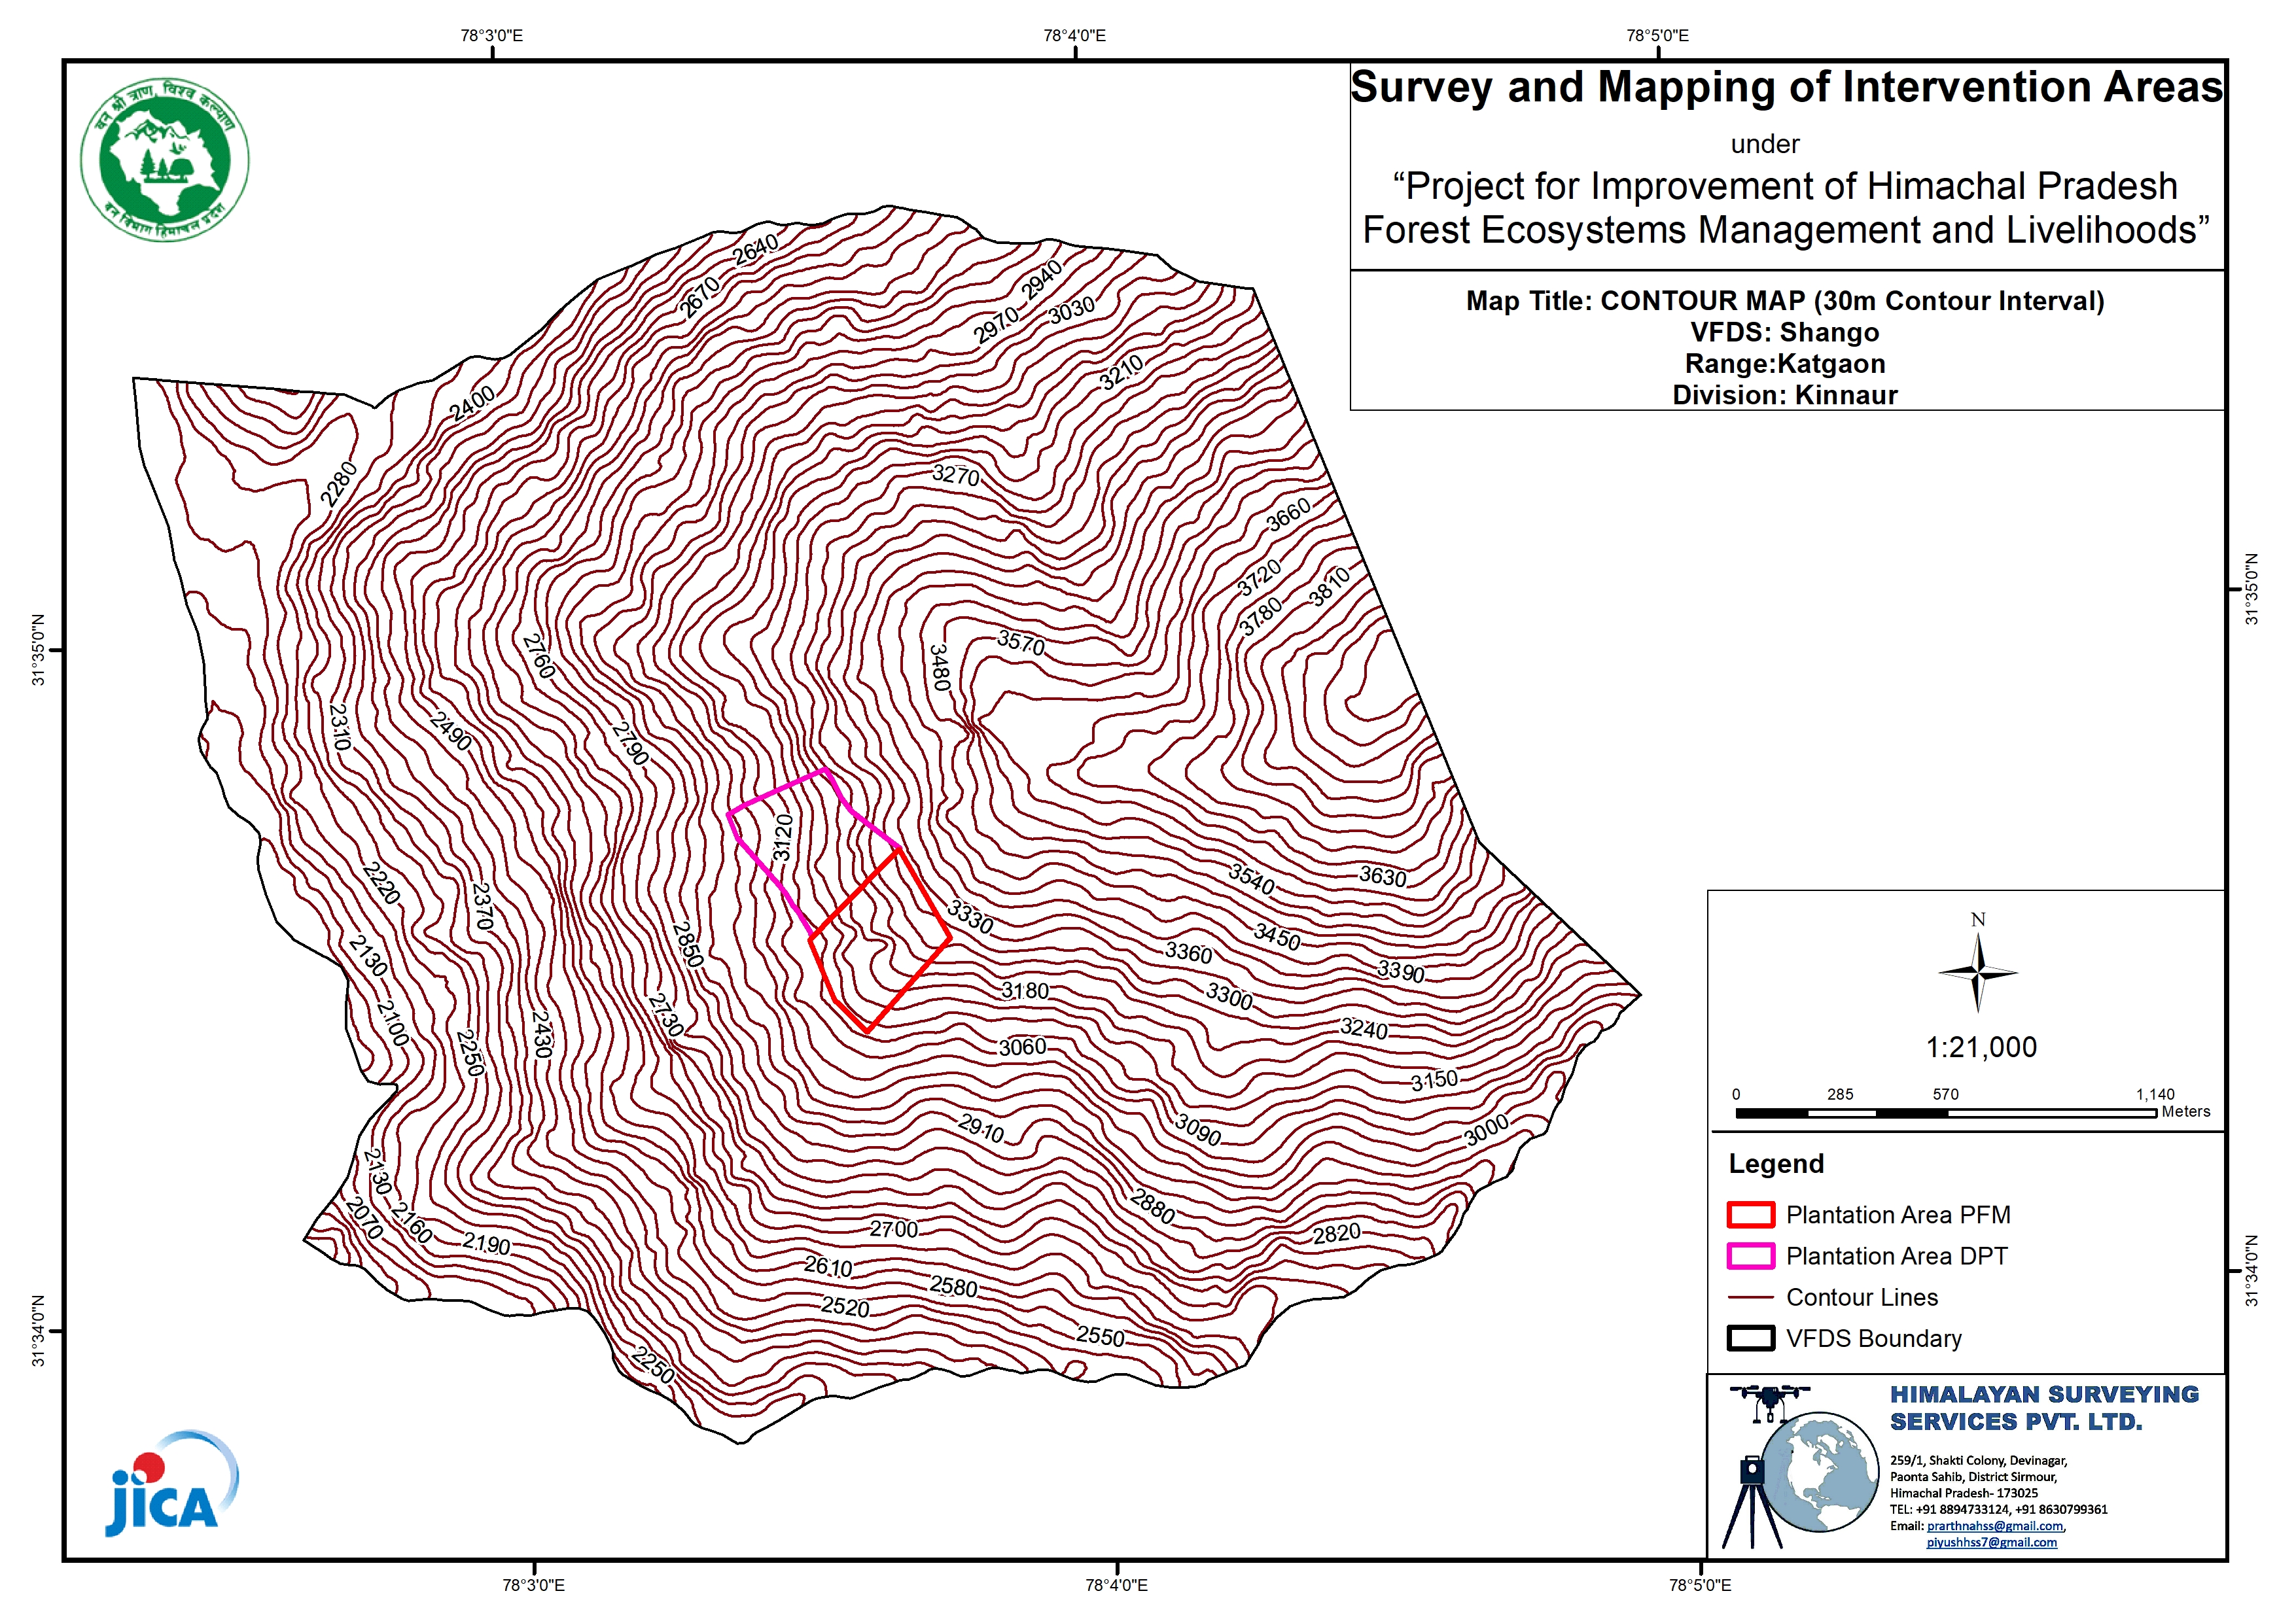Click the '1:21,000' scale text
2296x1623 pixels.
pos(1981,1047)
